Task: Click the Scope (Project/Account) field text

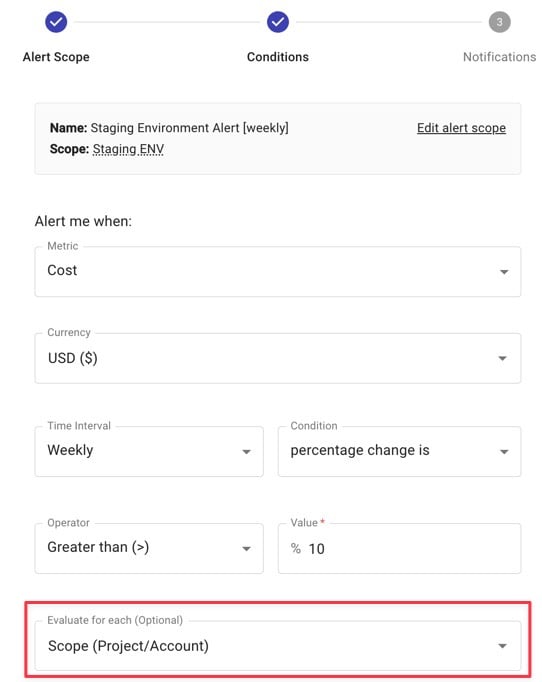Action: click(128, 646)
